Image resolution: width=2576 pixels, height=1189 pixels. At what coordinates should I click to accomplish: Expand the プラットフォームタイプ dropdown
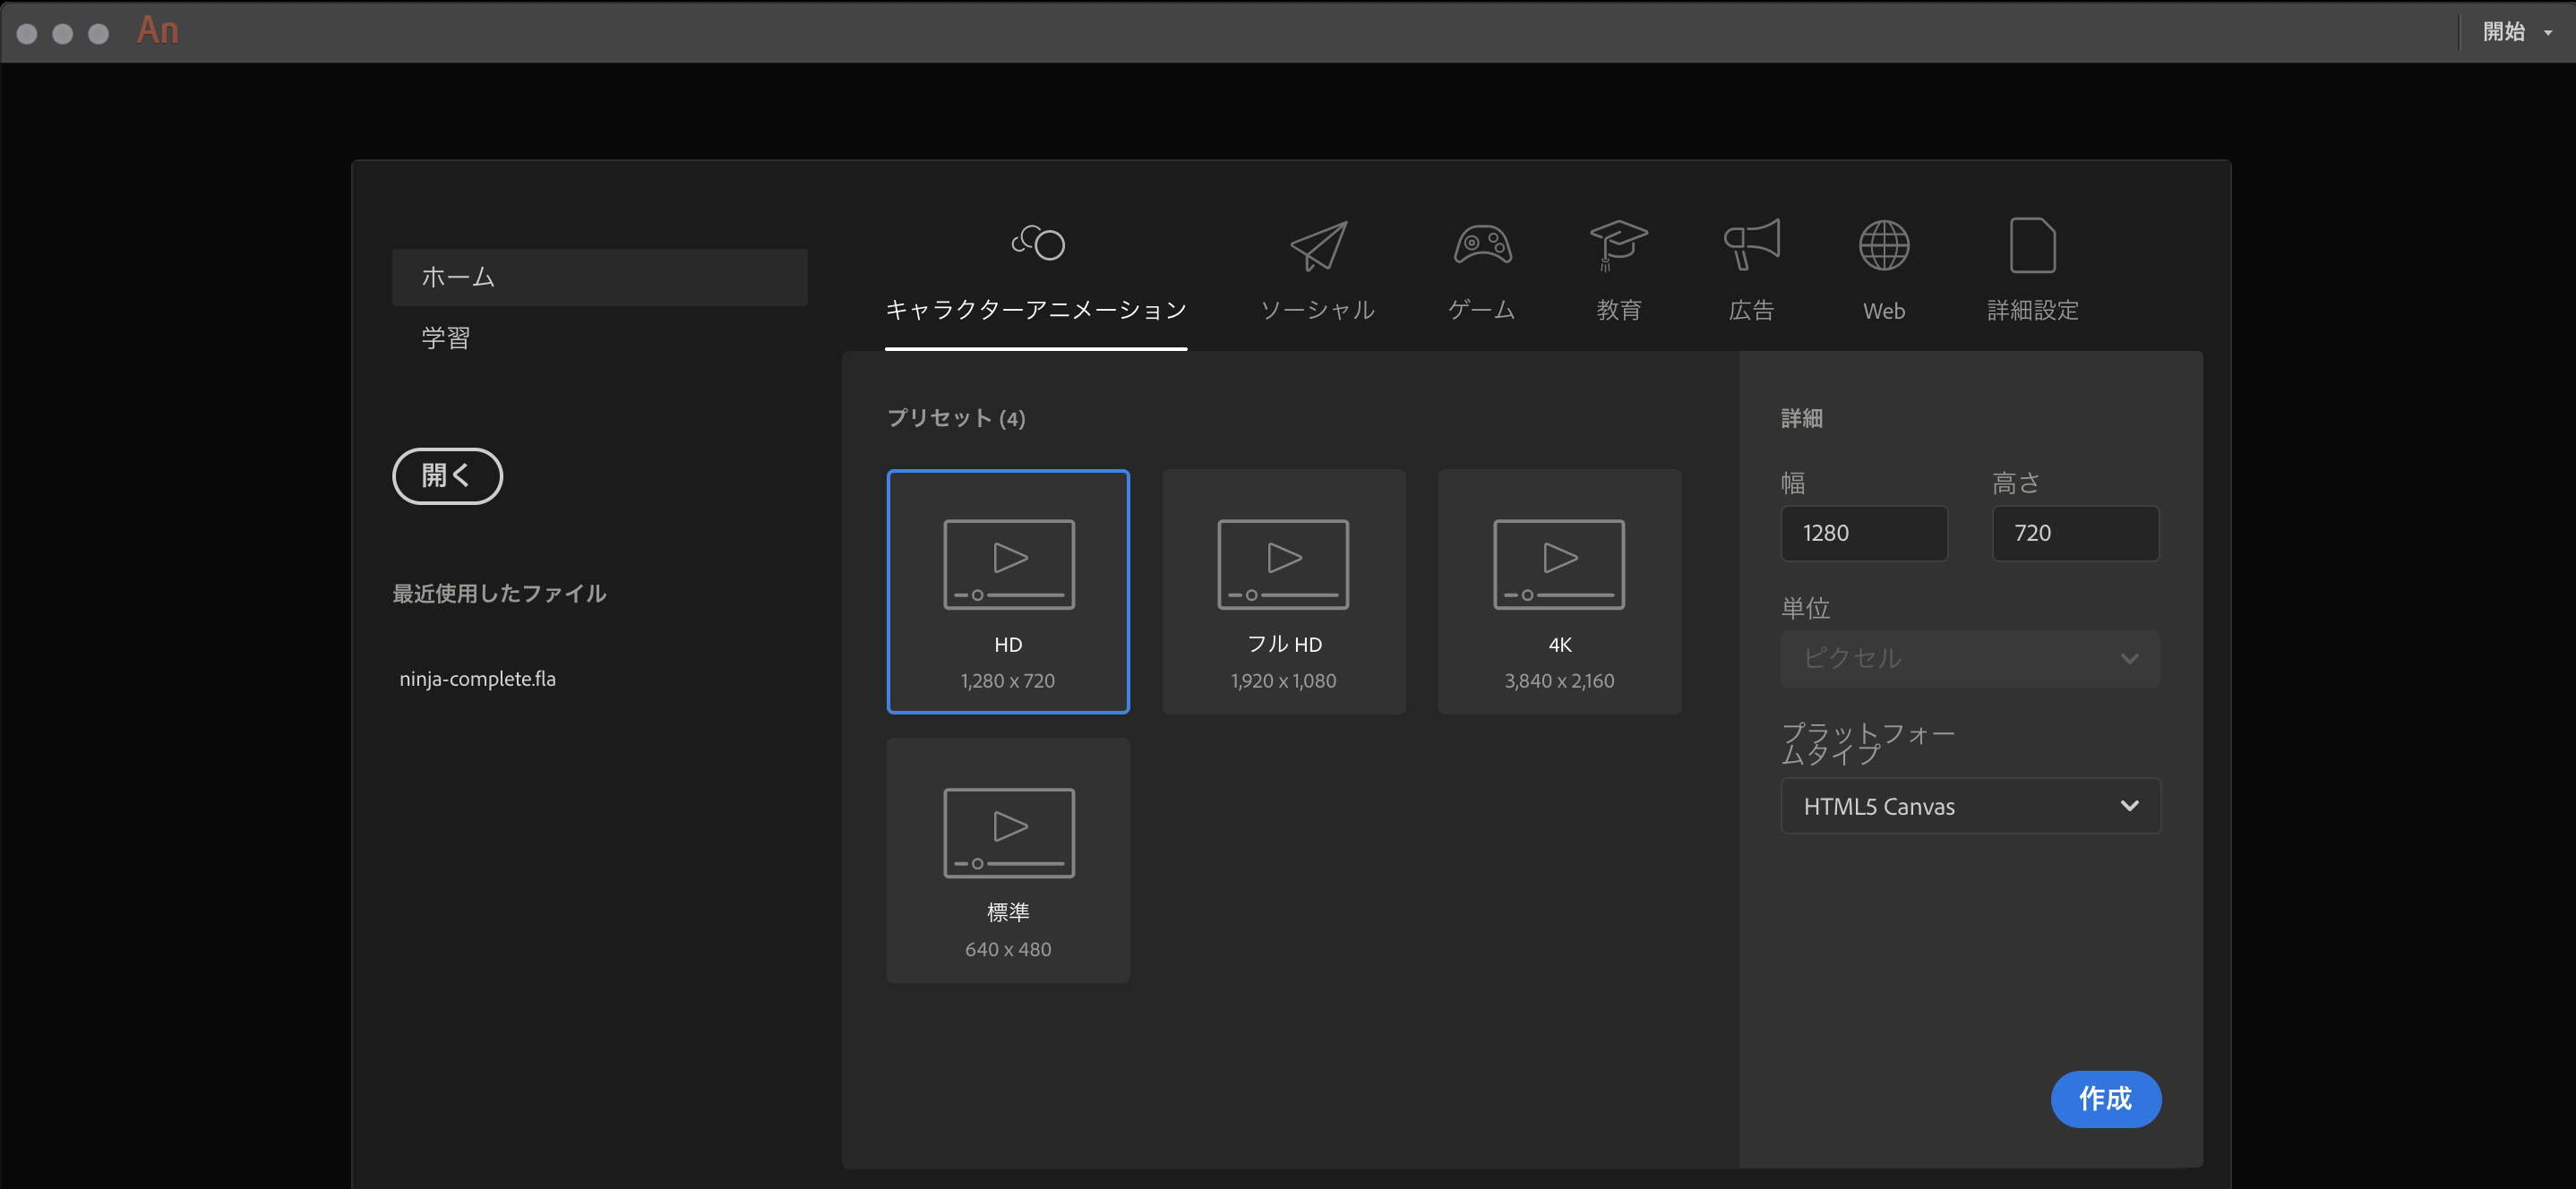click(1968, 807)
